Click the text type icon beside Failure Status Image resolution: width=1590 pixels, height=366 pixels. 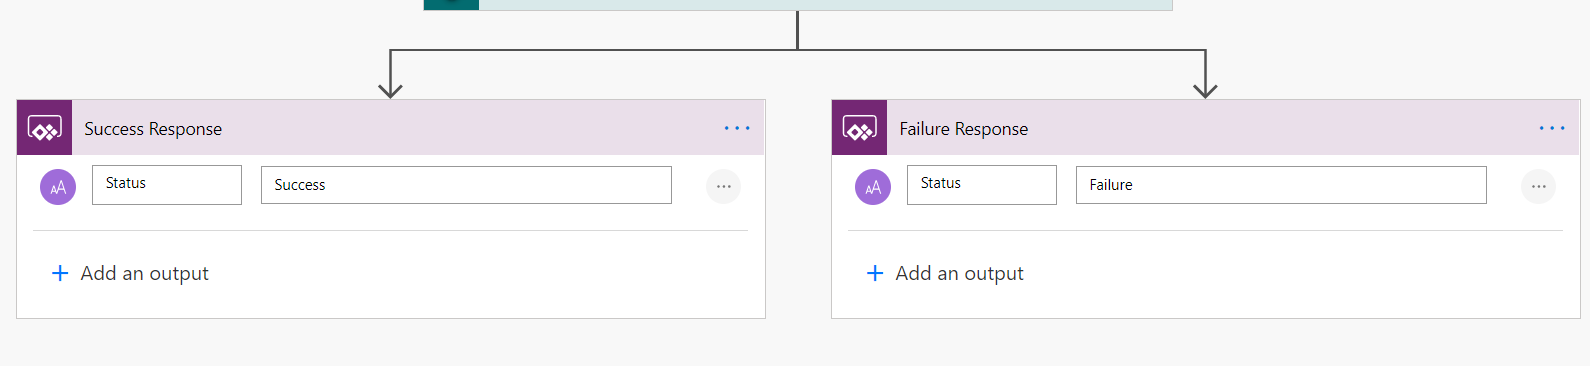[873, 187]
